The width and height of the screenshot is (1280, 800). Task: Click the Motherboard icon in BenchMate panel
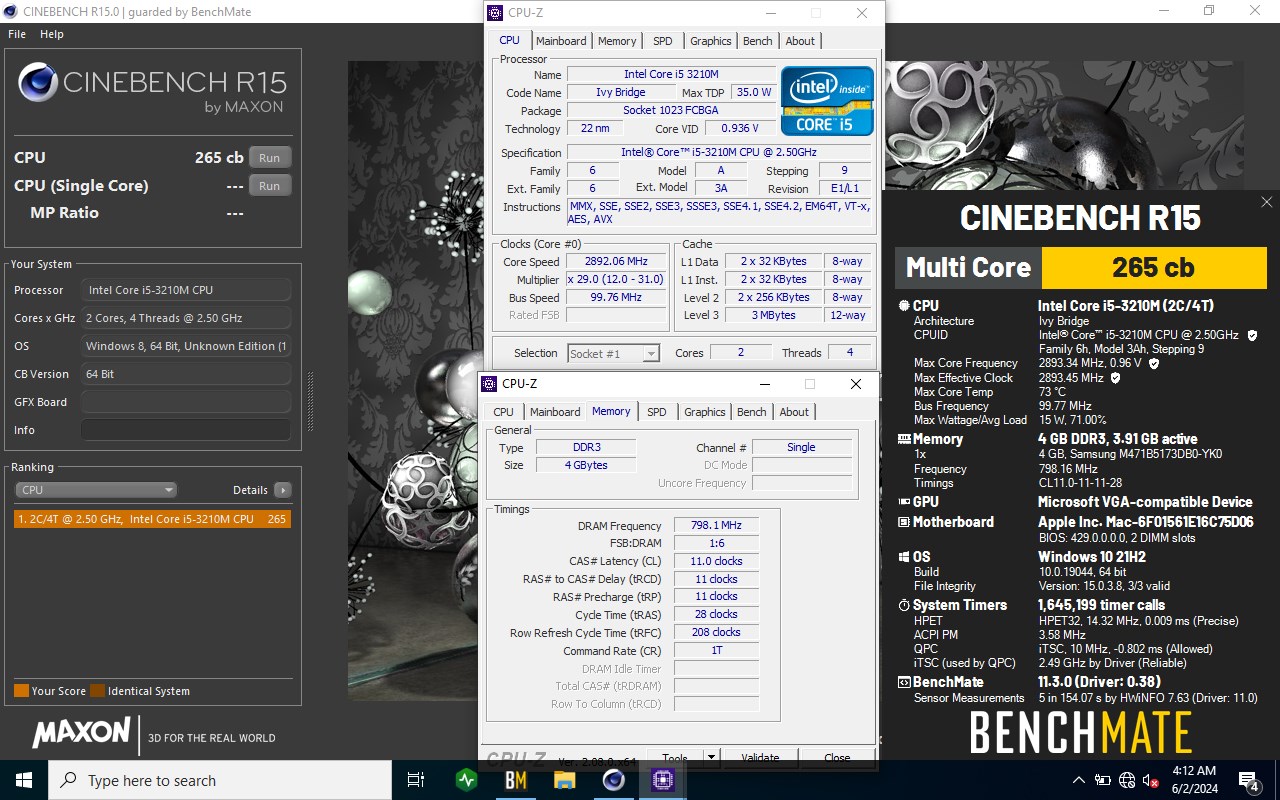[904, 522]
